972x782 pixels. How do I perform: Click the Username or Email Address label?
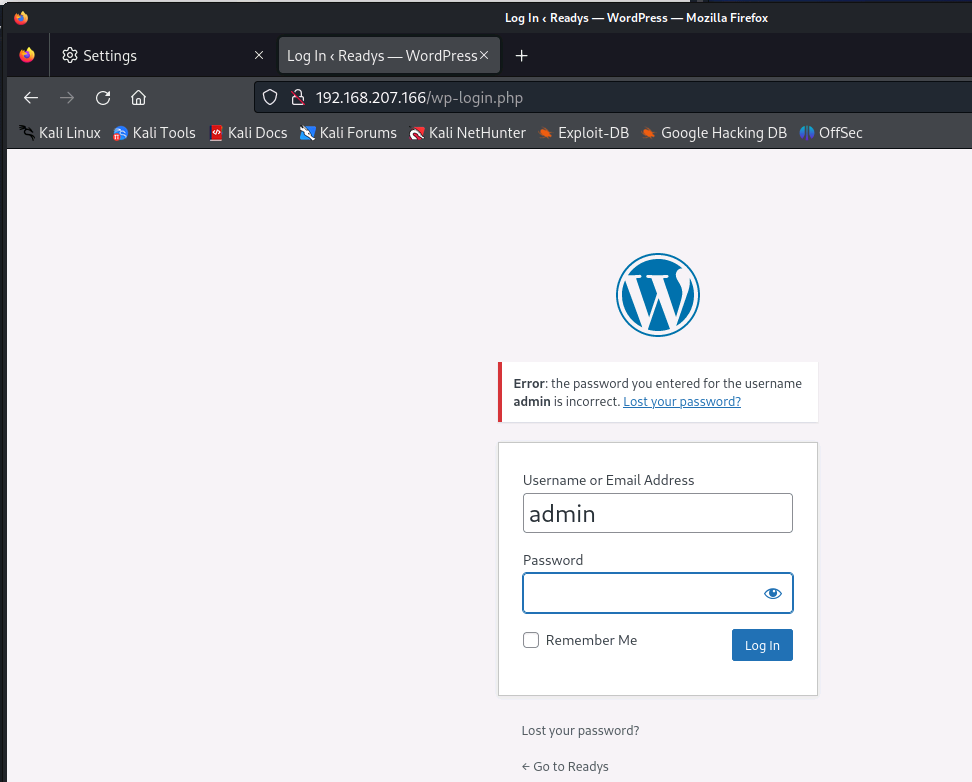pyautogui.click(x=608, y=480)
